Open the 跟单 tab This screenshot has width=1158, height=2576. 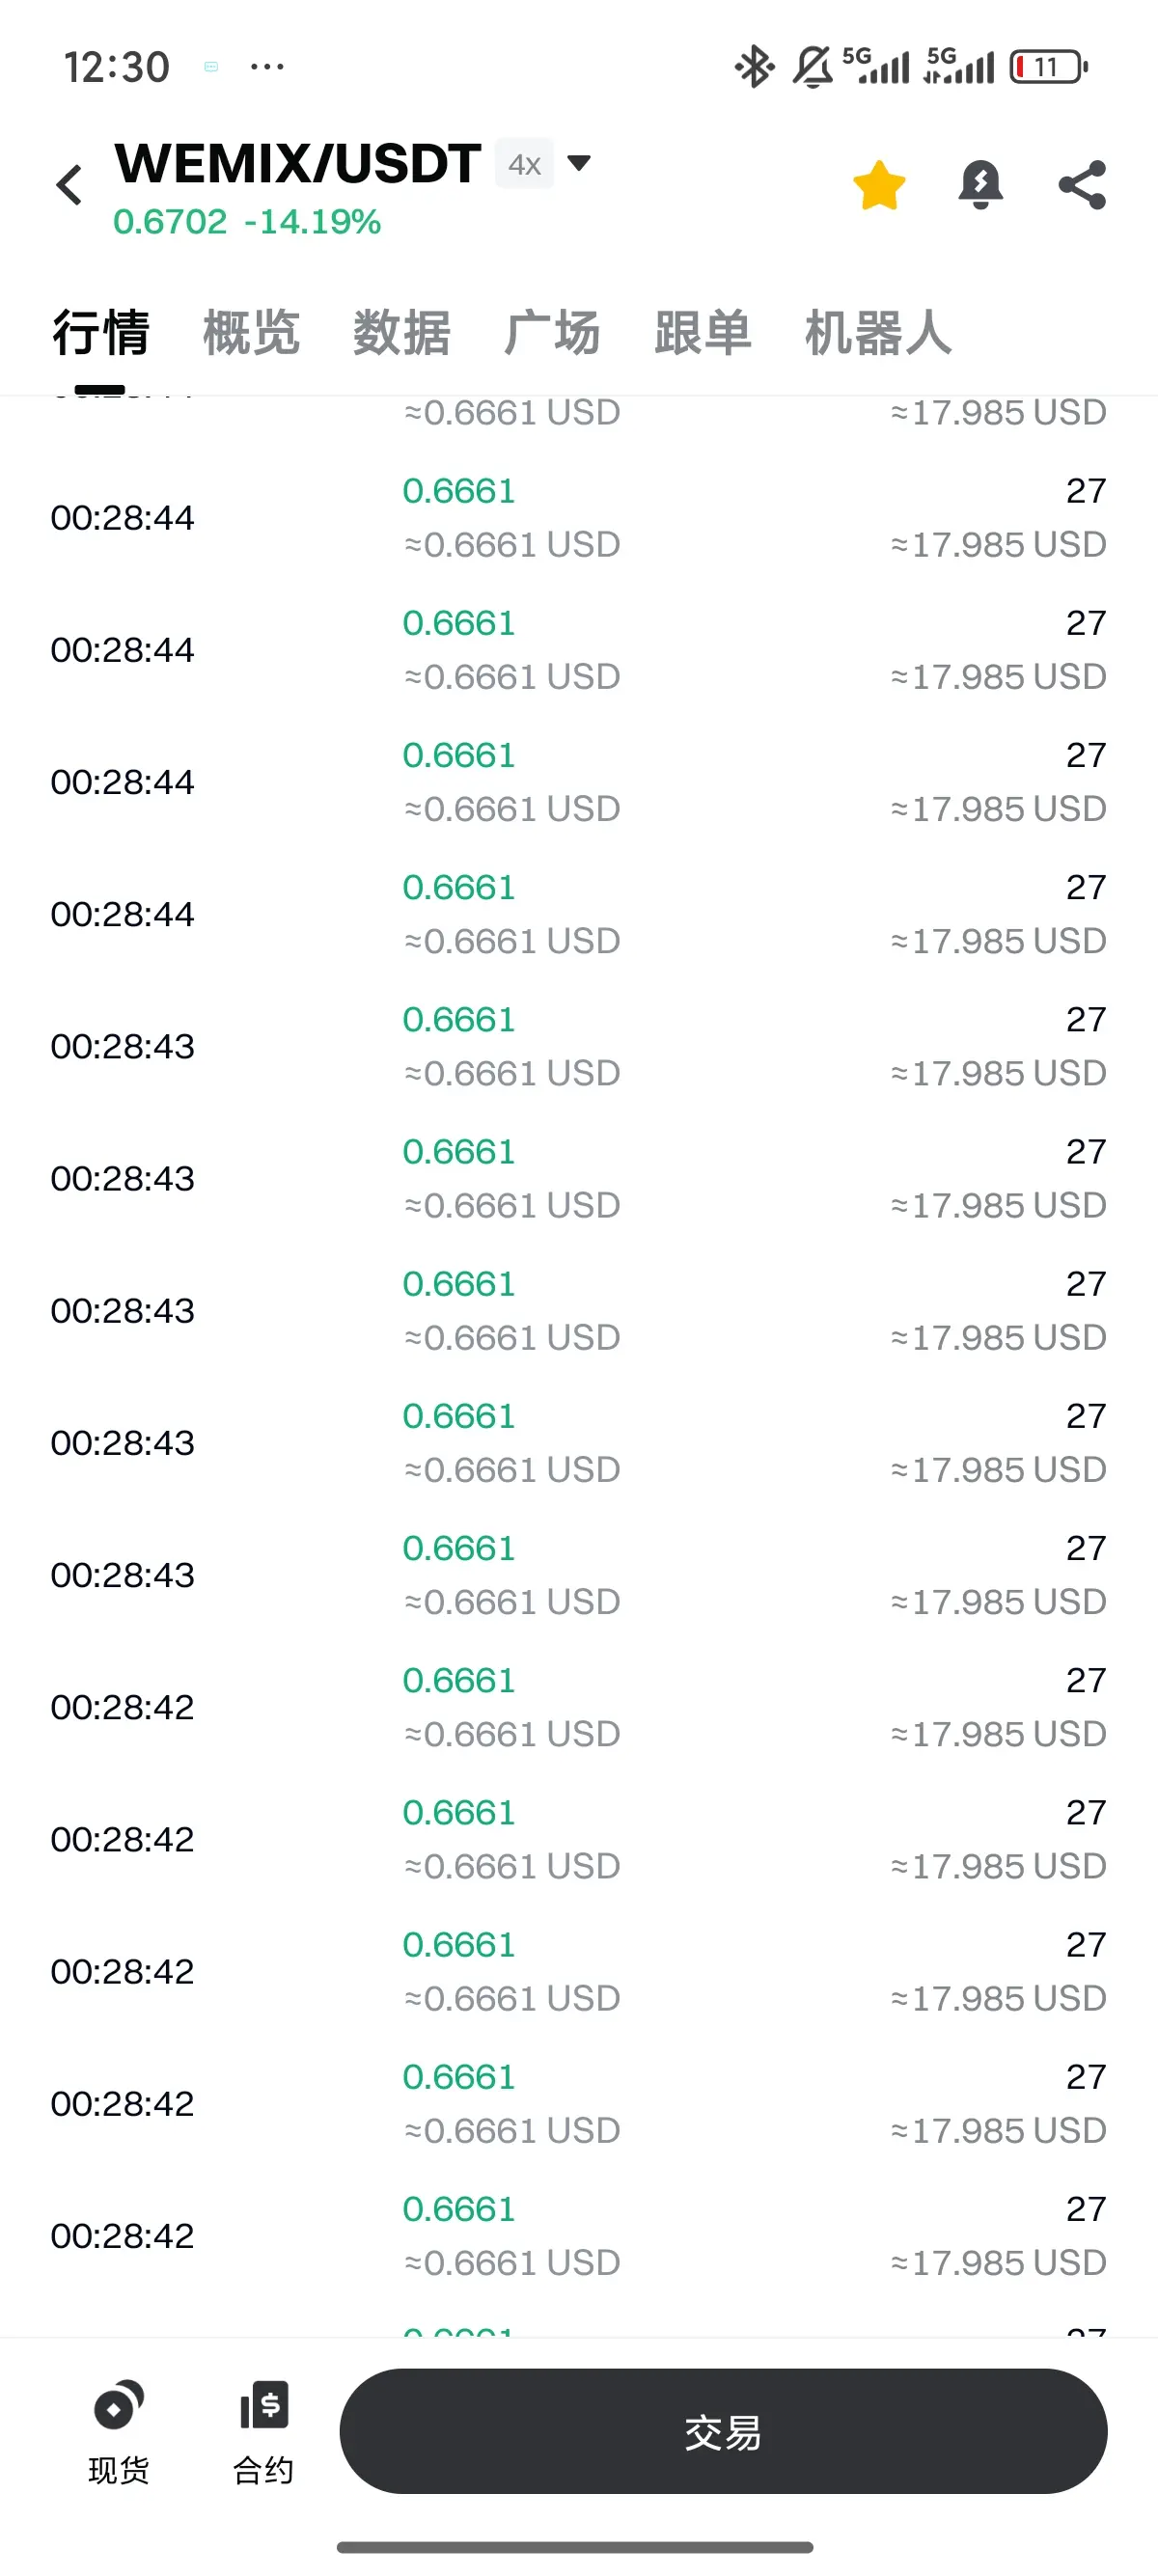point(702,332)
